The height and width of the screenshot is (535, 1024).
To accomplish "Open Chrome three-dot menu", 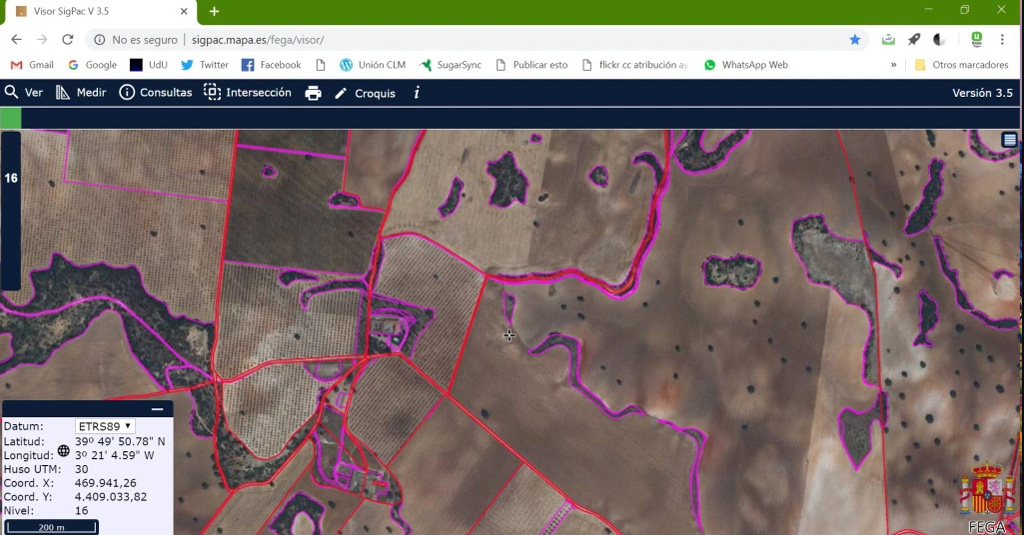I will (1002, 40).
